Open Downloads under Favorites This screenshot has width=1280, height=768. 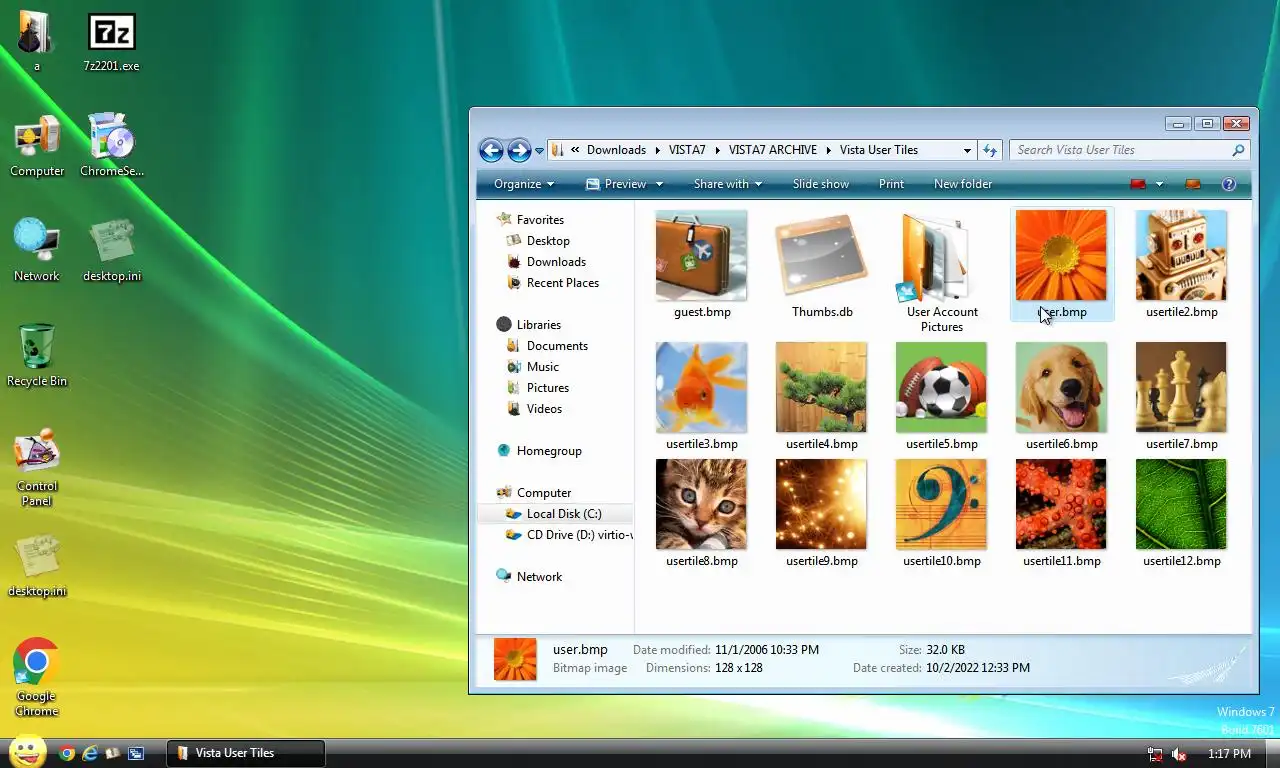[556, 262]
